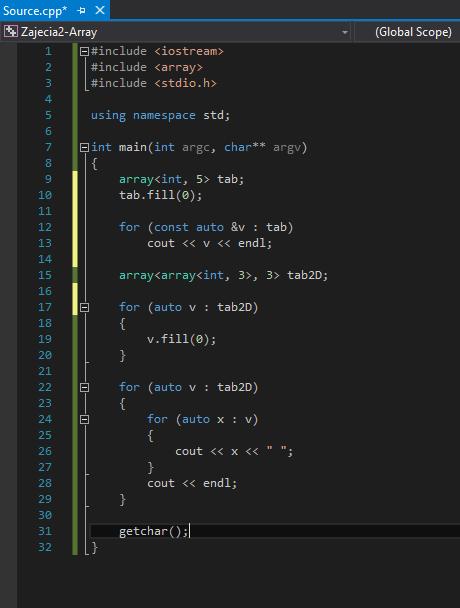The height and width of the screenshot is (608, 460).
Task: Click the 'argc' parameter
Action: point(196,148)
